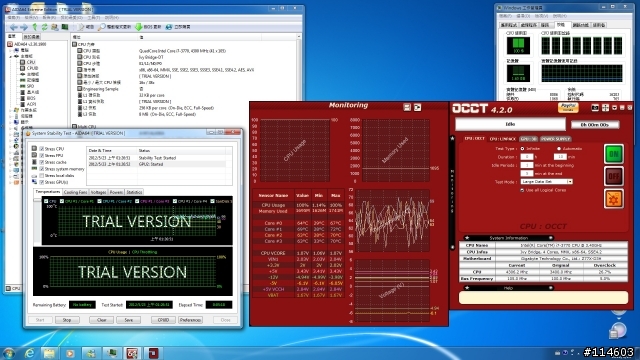Click CPUID button in stability test
This screenshot has width=640, height=360.
coord(163,320)
